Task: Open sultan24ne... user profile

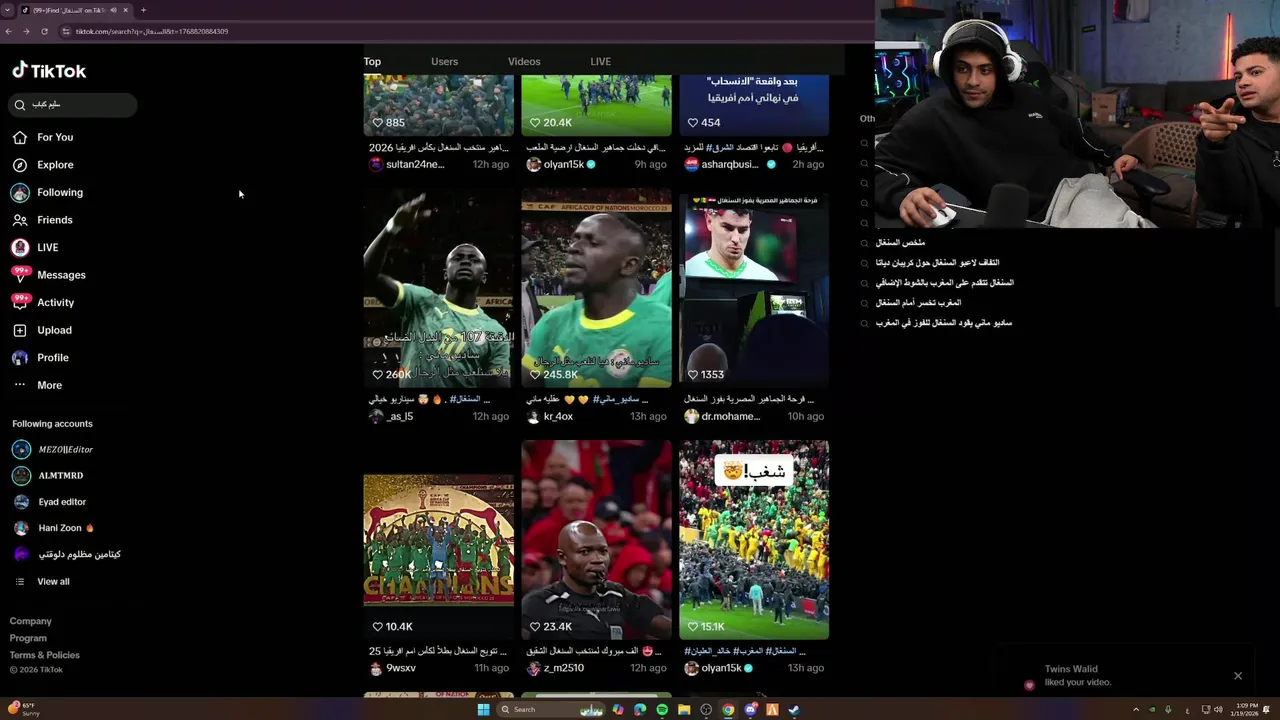Action: pos(407,164)
